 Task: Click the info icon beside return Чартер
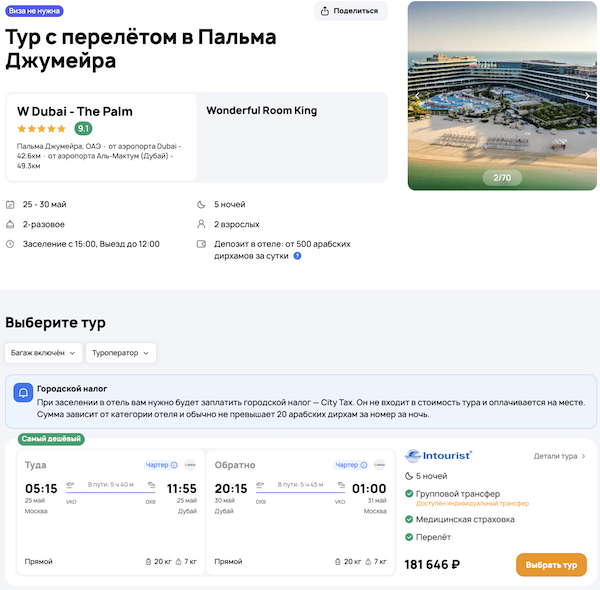[x=362, y=465]
